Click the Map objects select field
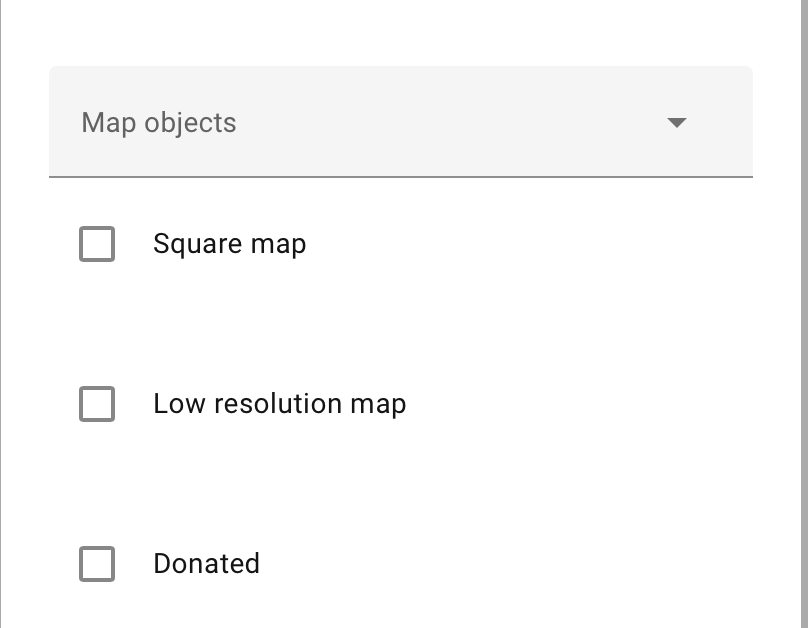 coord(400,122)
